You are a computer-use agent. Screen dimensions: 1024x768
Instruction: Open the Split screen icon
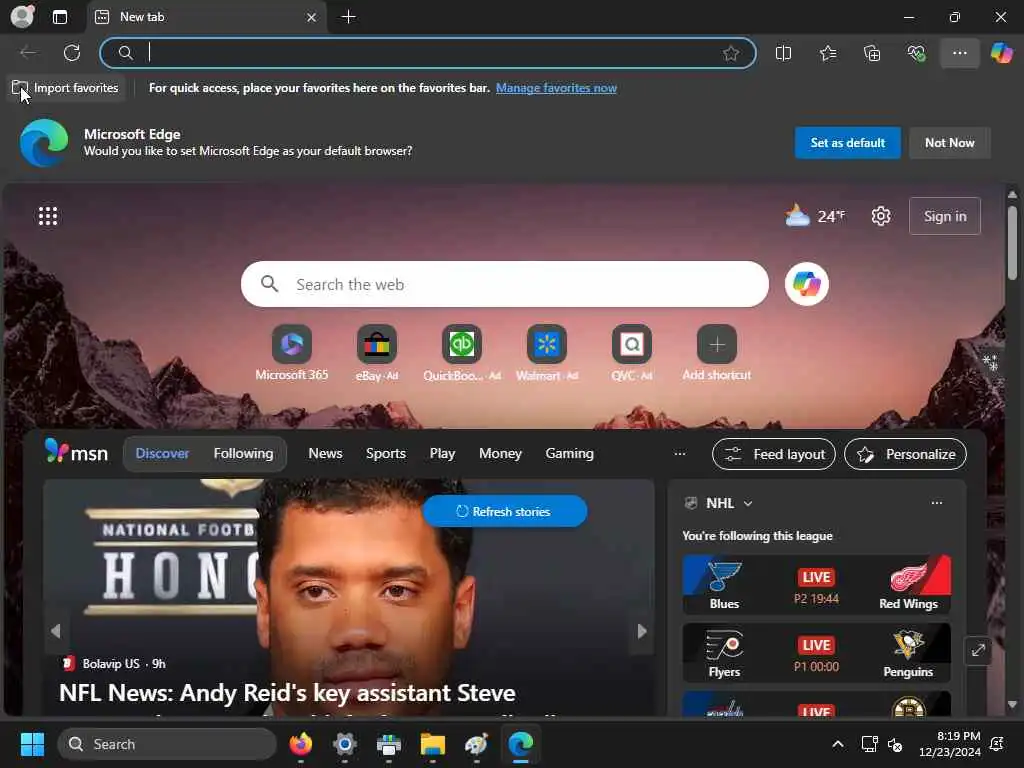pos(783,53)
